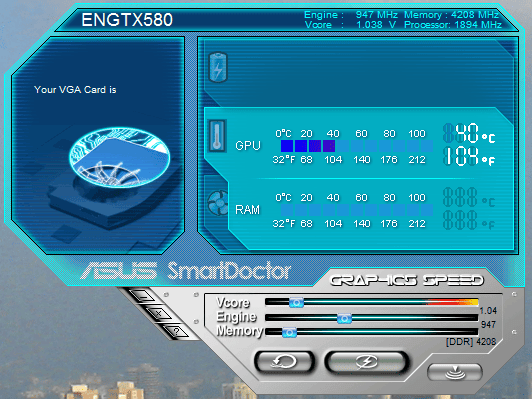Click the spinning fan VGA card graphic
This screenshot has width=532, height=399.
tap(119, 158)
